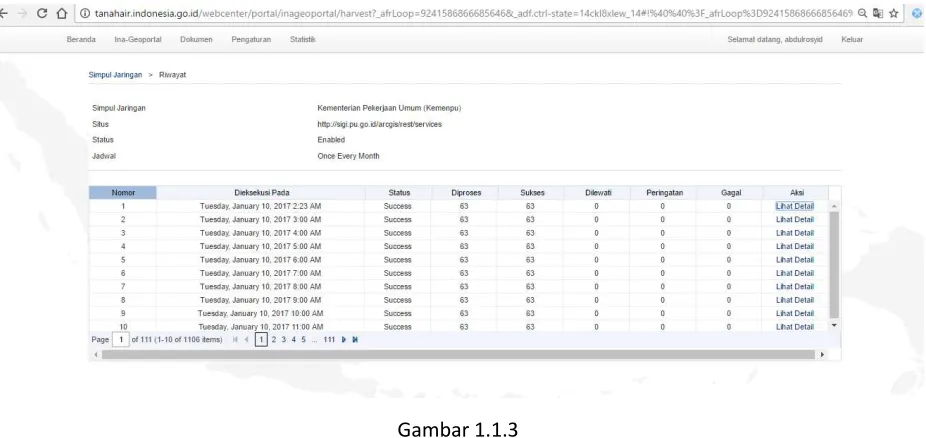Click 'Tuesday, January 10, 2017 7:00 AM' cell

260,273
